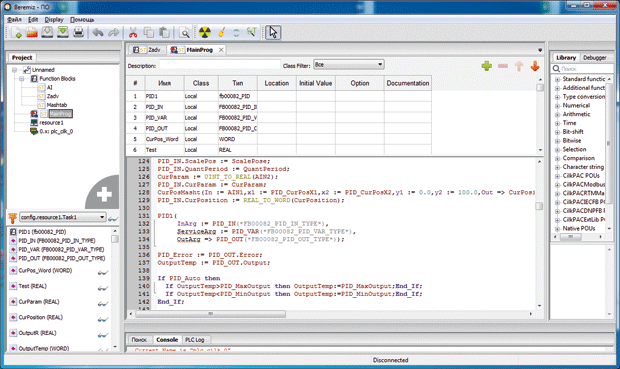This screenshot has width=620, height=369.
Task: Click the yellow-black Build project icon
Action: tap(204, 32)
